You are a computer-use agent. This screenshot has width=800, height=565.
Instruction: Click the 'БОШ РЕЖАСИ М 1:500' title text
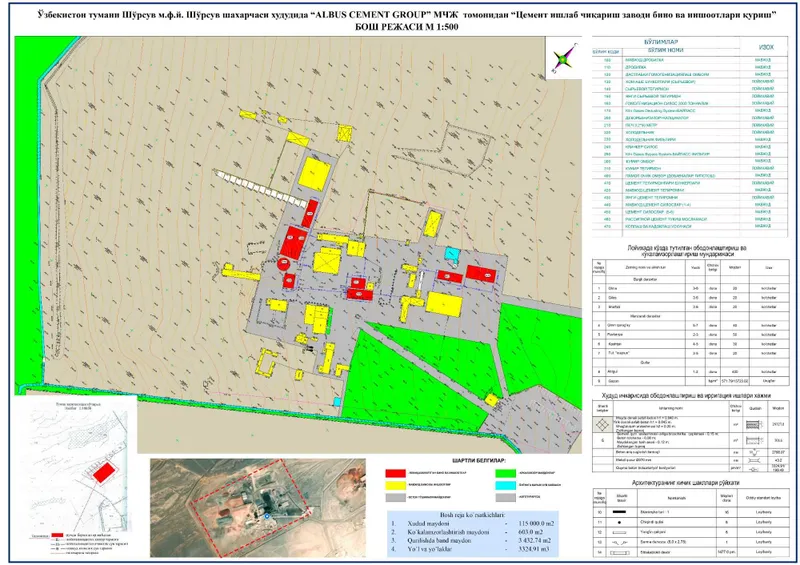coord(406,27)
